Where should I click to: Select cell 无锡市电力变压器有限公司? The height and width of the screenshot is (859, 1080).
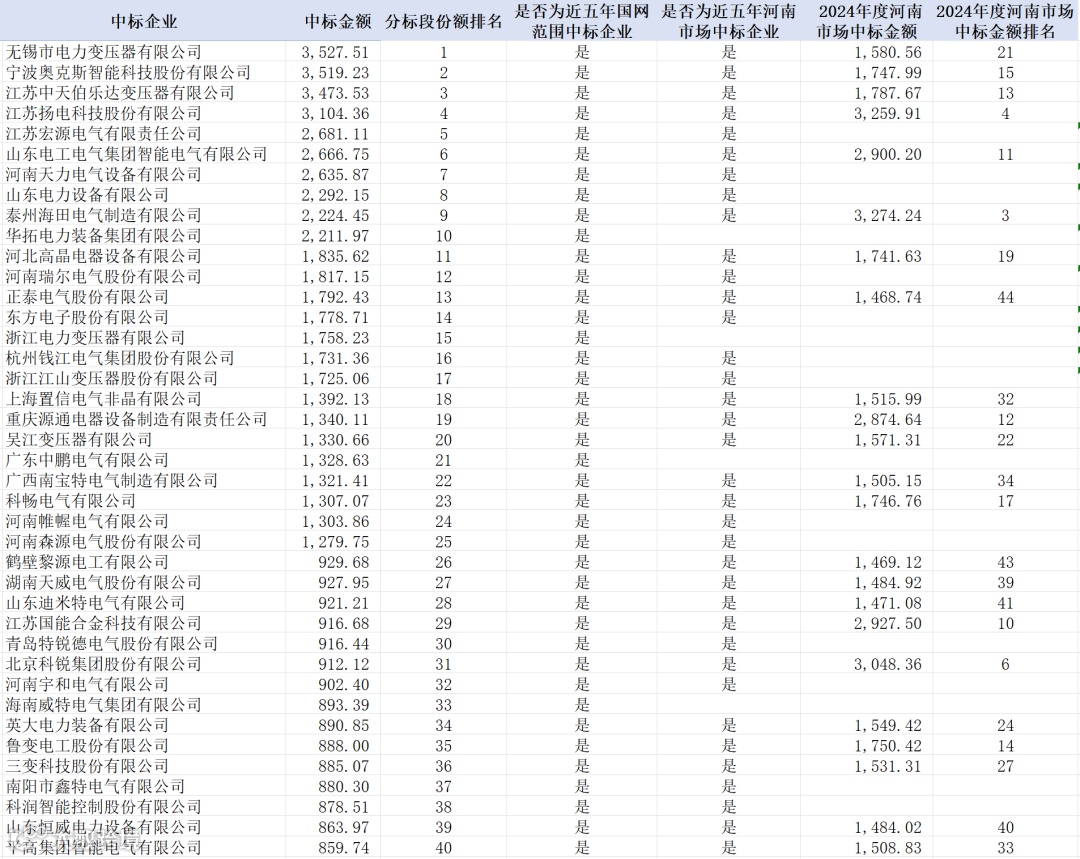pos(103,52)
